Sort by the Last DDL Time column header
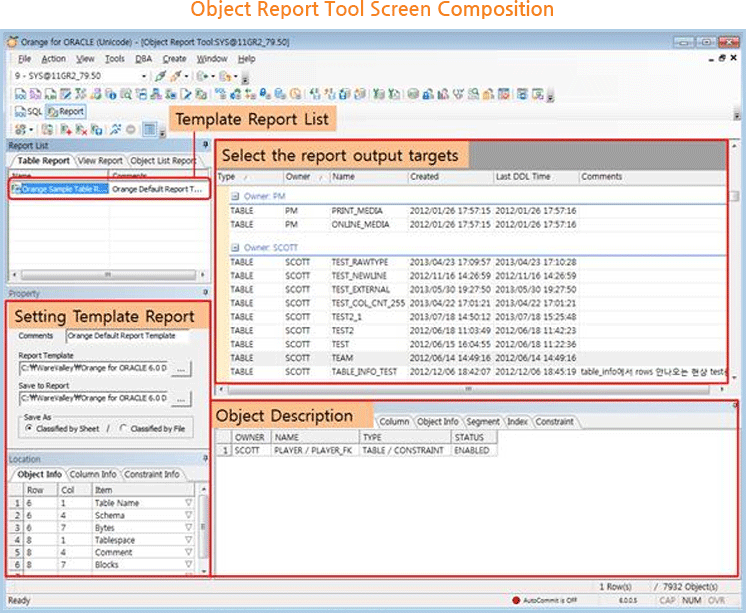Screen dimensions: 746x613 (x=536, y=177)
